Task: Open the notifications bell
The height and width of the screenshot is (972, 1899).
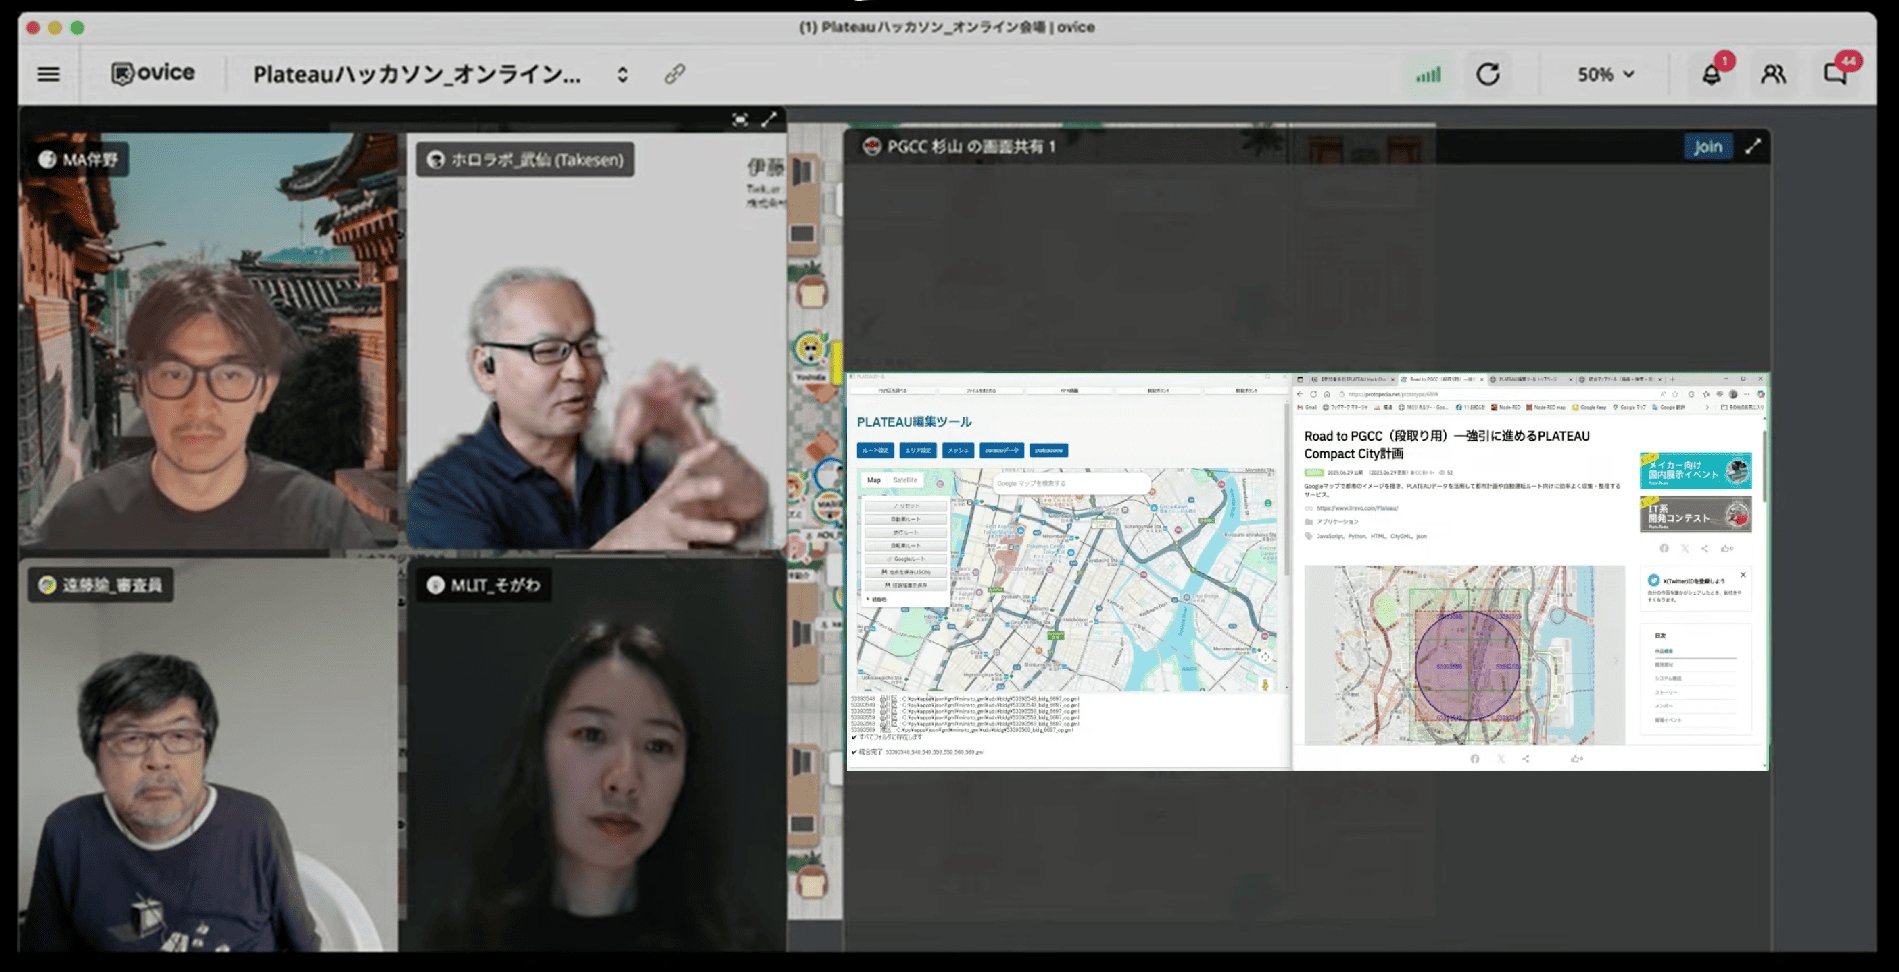Action: point(1712,74)
